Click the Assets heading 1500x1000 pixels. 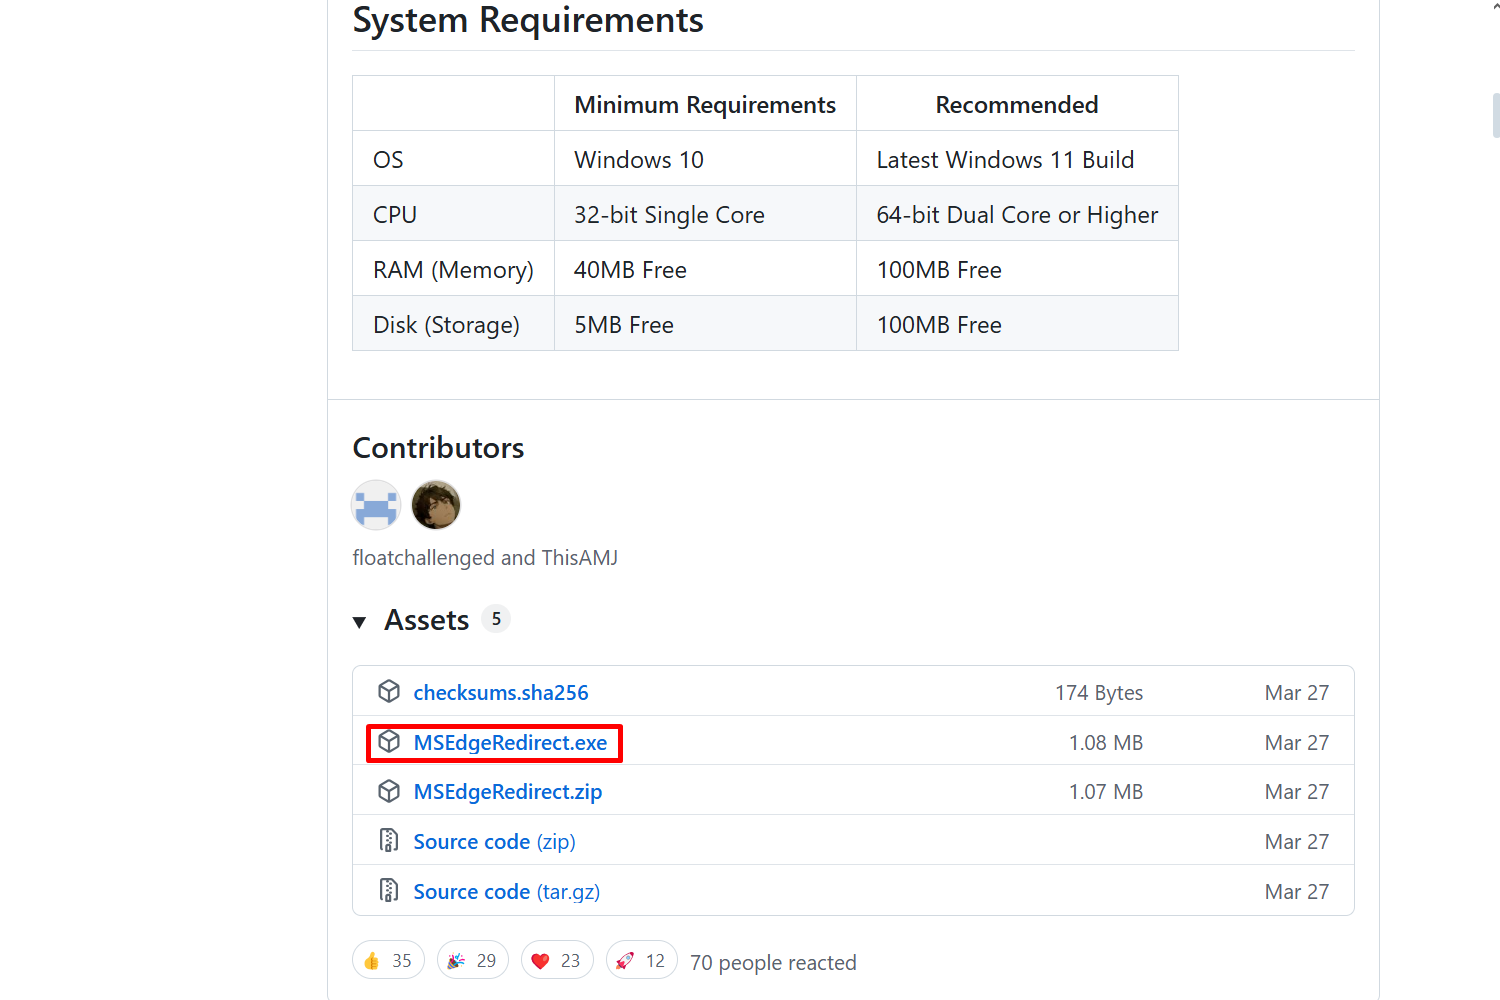(427, 620)
